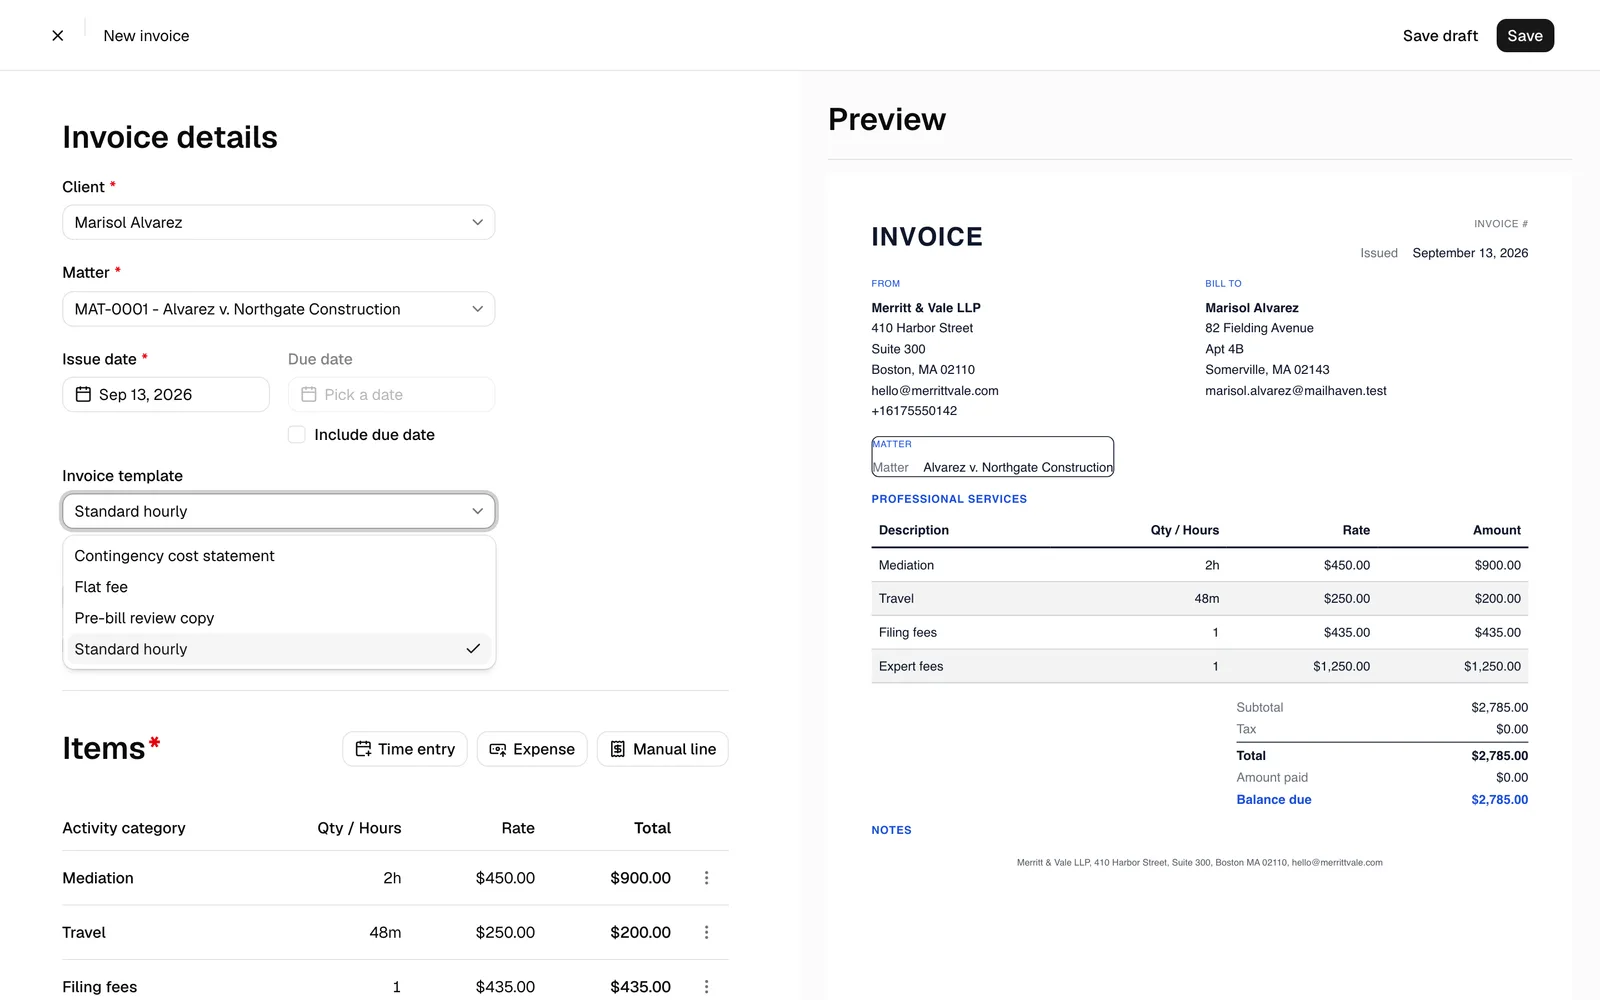Add a Time entry item

click(x=405, y=749)
